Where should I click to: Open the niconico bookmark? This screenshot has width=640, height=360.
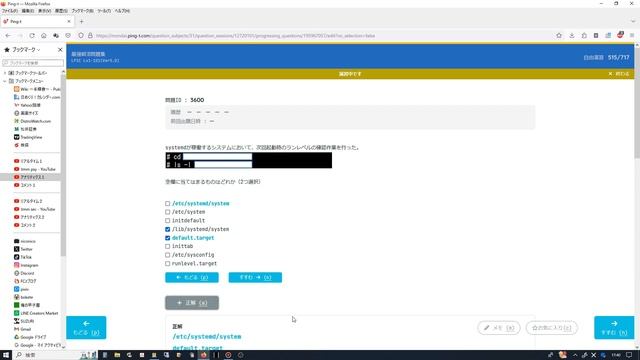(24, 241)
